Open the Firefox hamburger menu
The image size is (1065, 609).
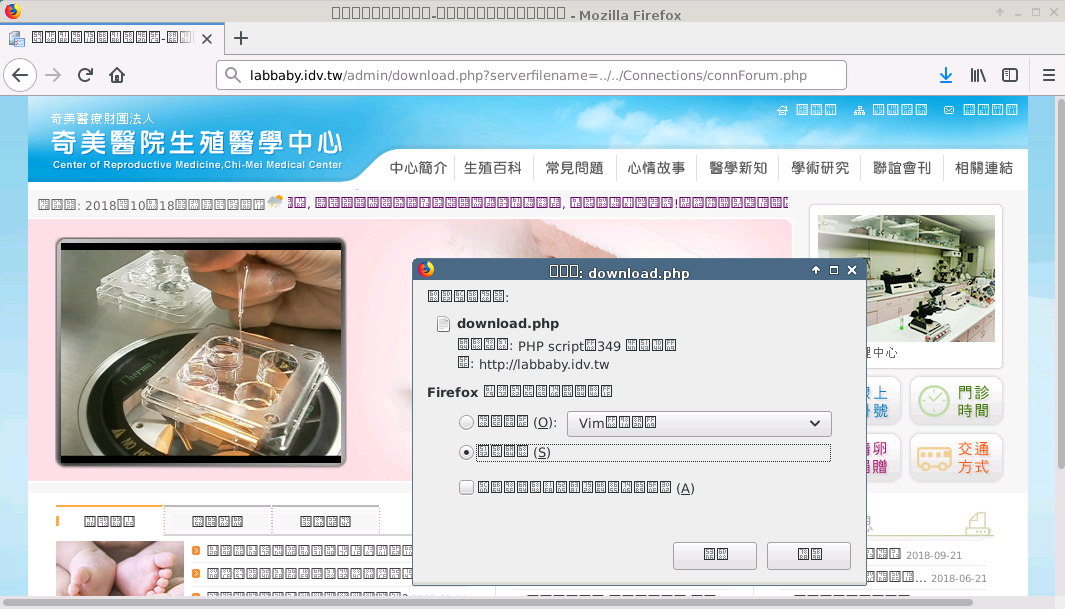[x=1049, y=75]
